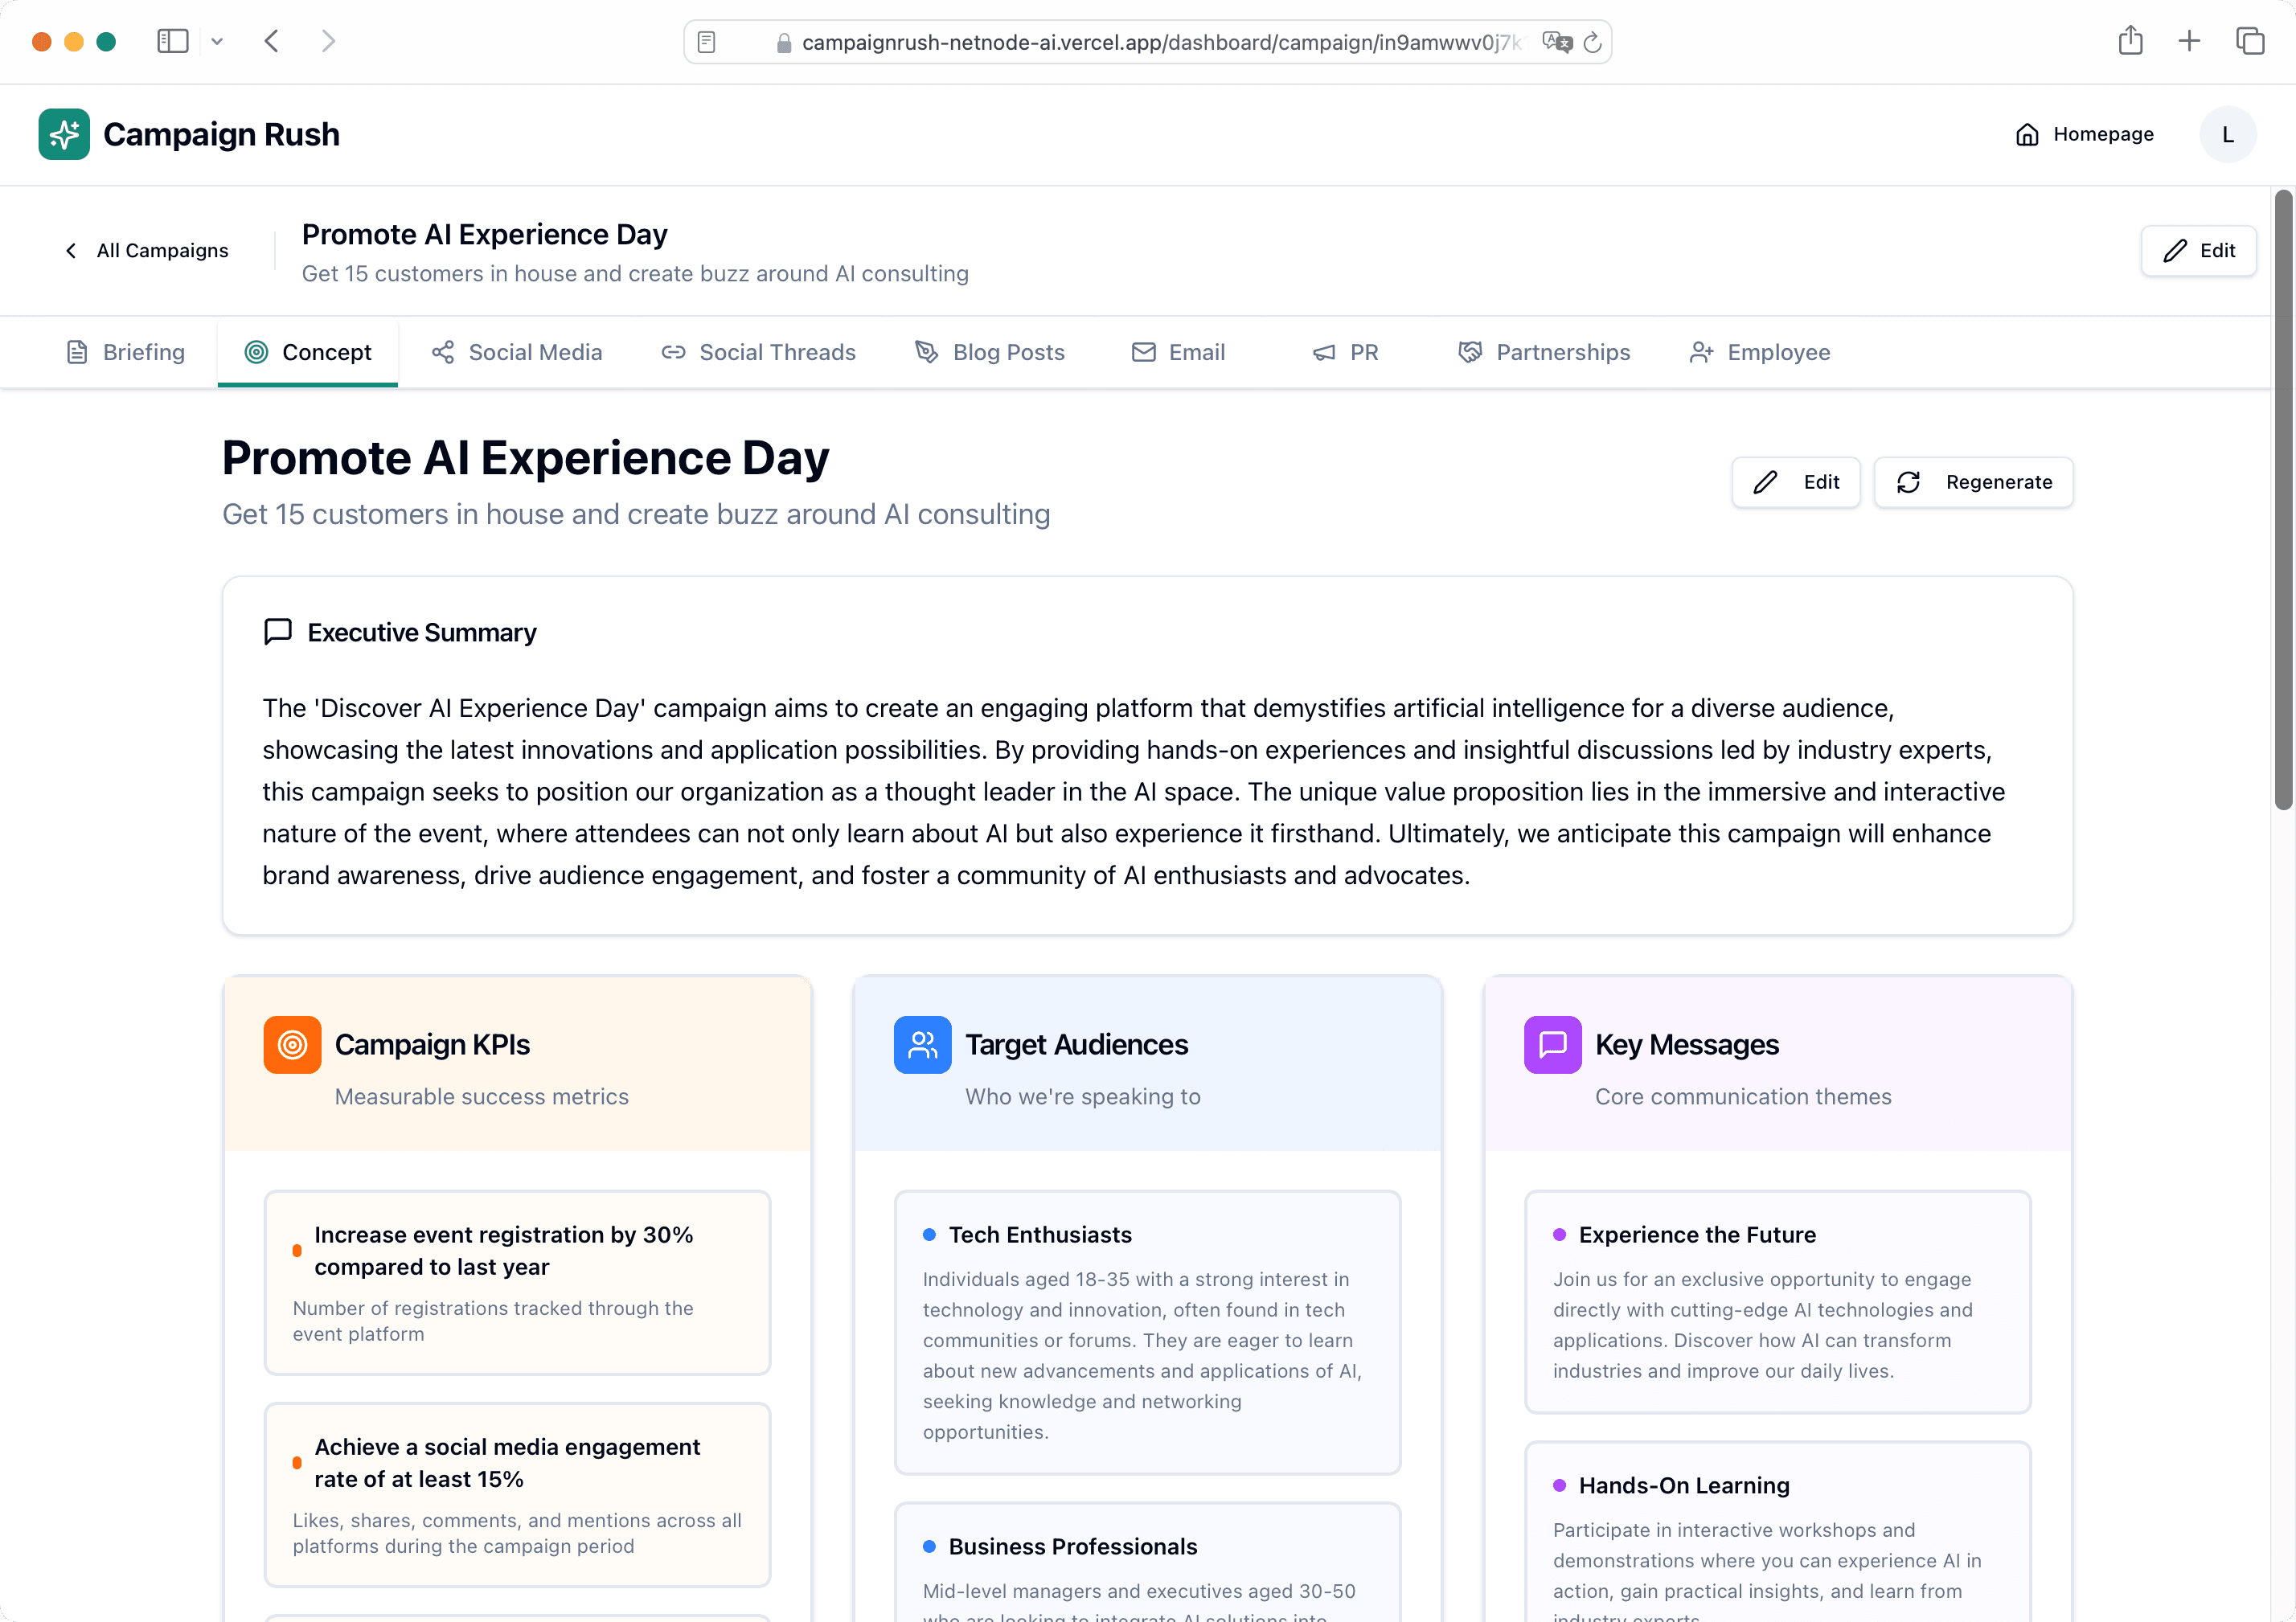Click the Email envelope icon
Image resolution: width=2296 pixels, height=1622 pixels.
1143,352
